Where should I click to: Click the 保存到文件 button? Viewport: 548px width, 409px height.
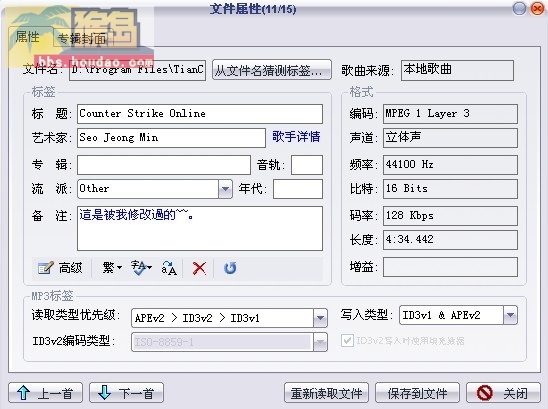point(417,393)
